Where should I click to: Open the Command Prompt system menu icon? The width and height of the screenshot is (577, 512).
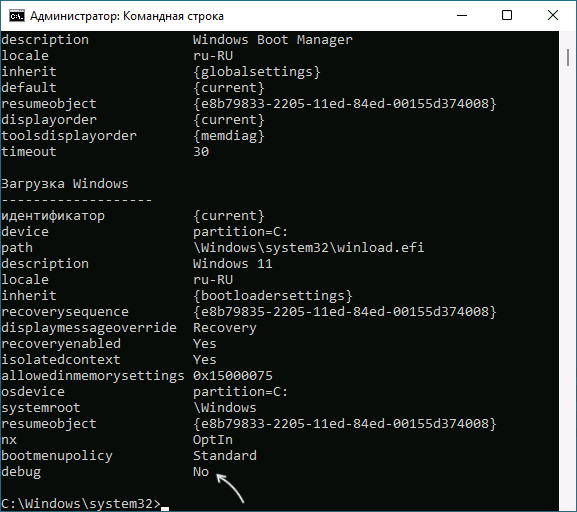17,16
